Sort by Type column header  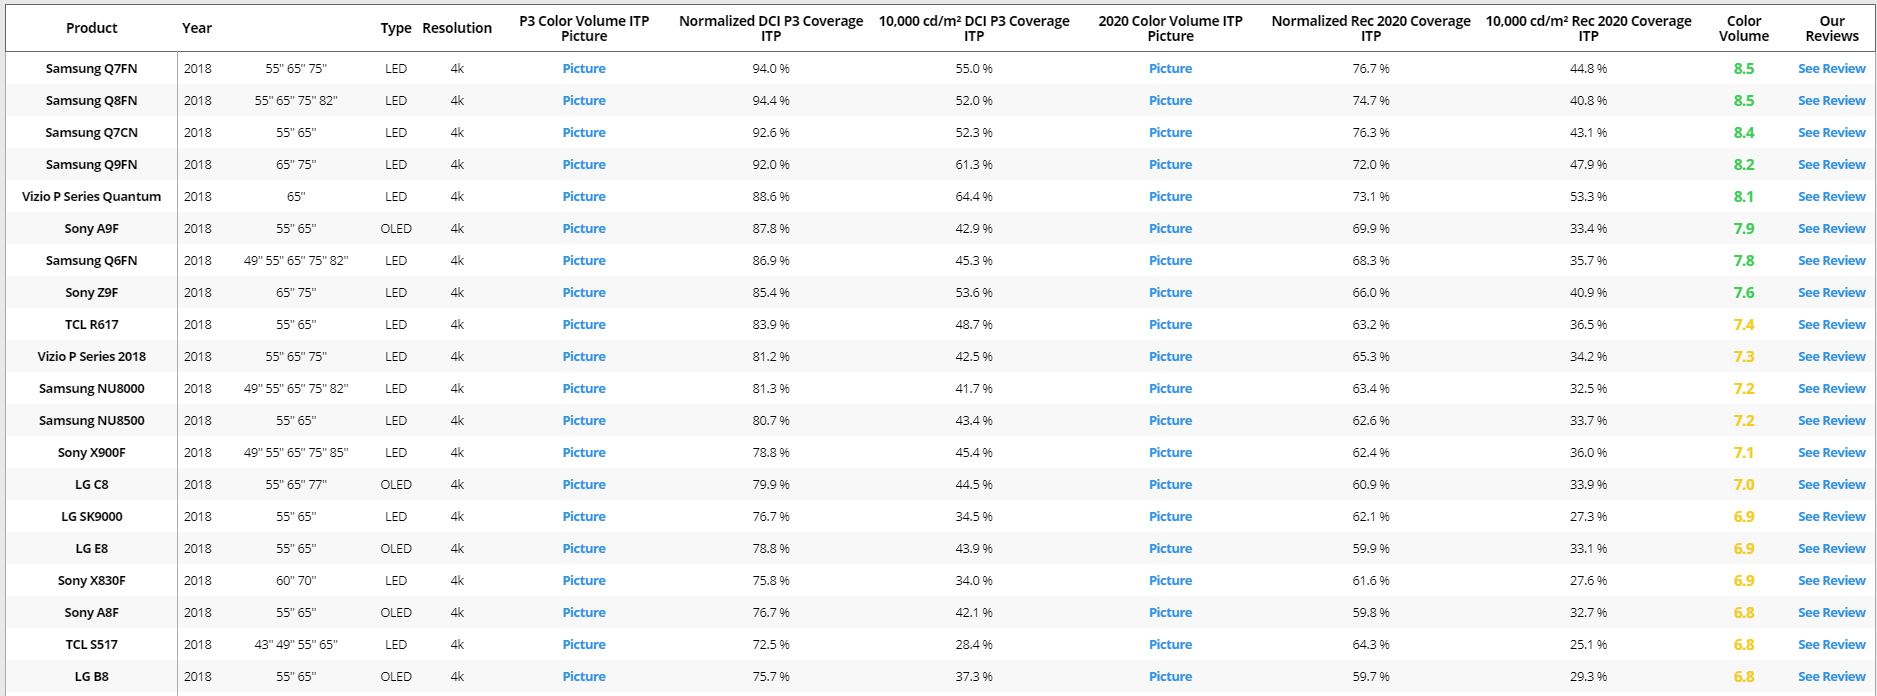[396, 28]
